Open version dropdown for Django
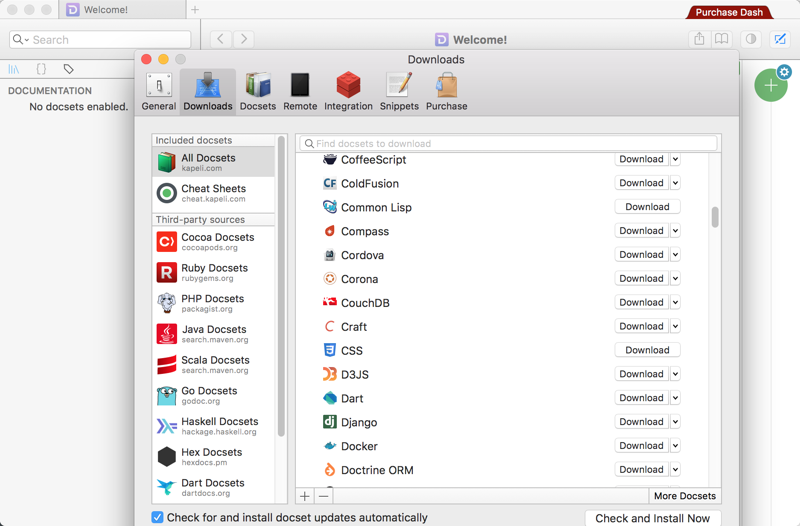This screenshot has width=800, height=526. [675, 422]
